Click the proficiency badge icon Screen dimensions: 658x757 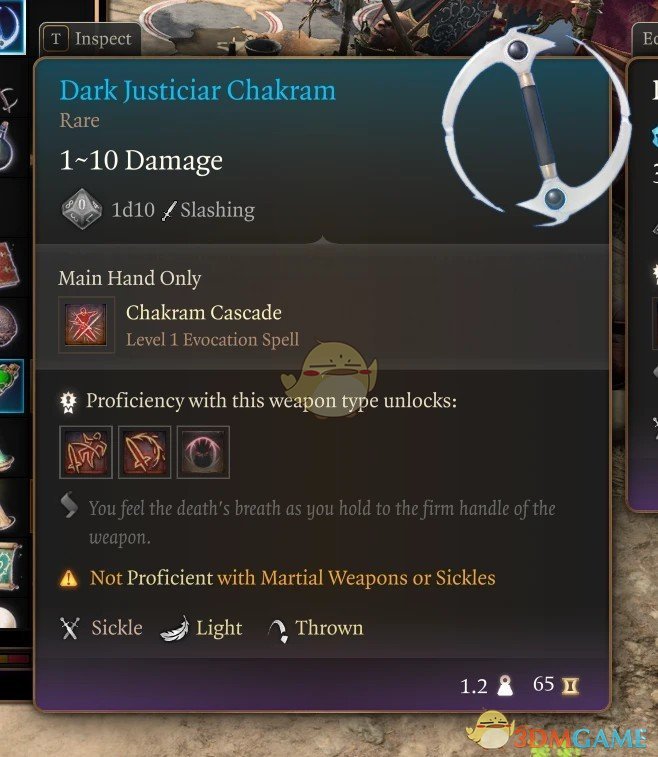point(69,402)
